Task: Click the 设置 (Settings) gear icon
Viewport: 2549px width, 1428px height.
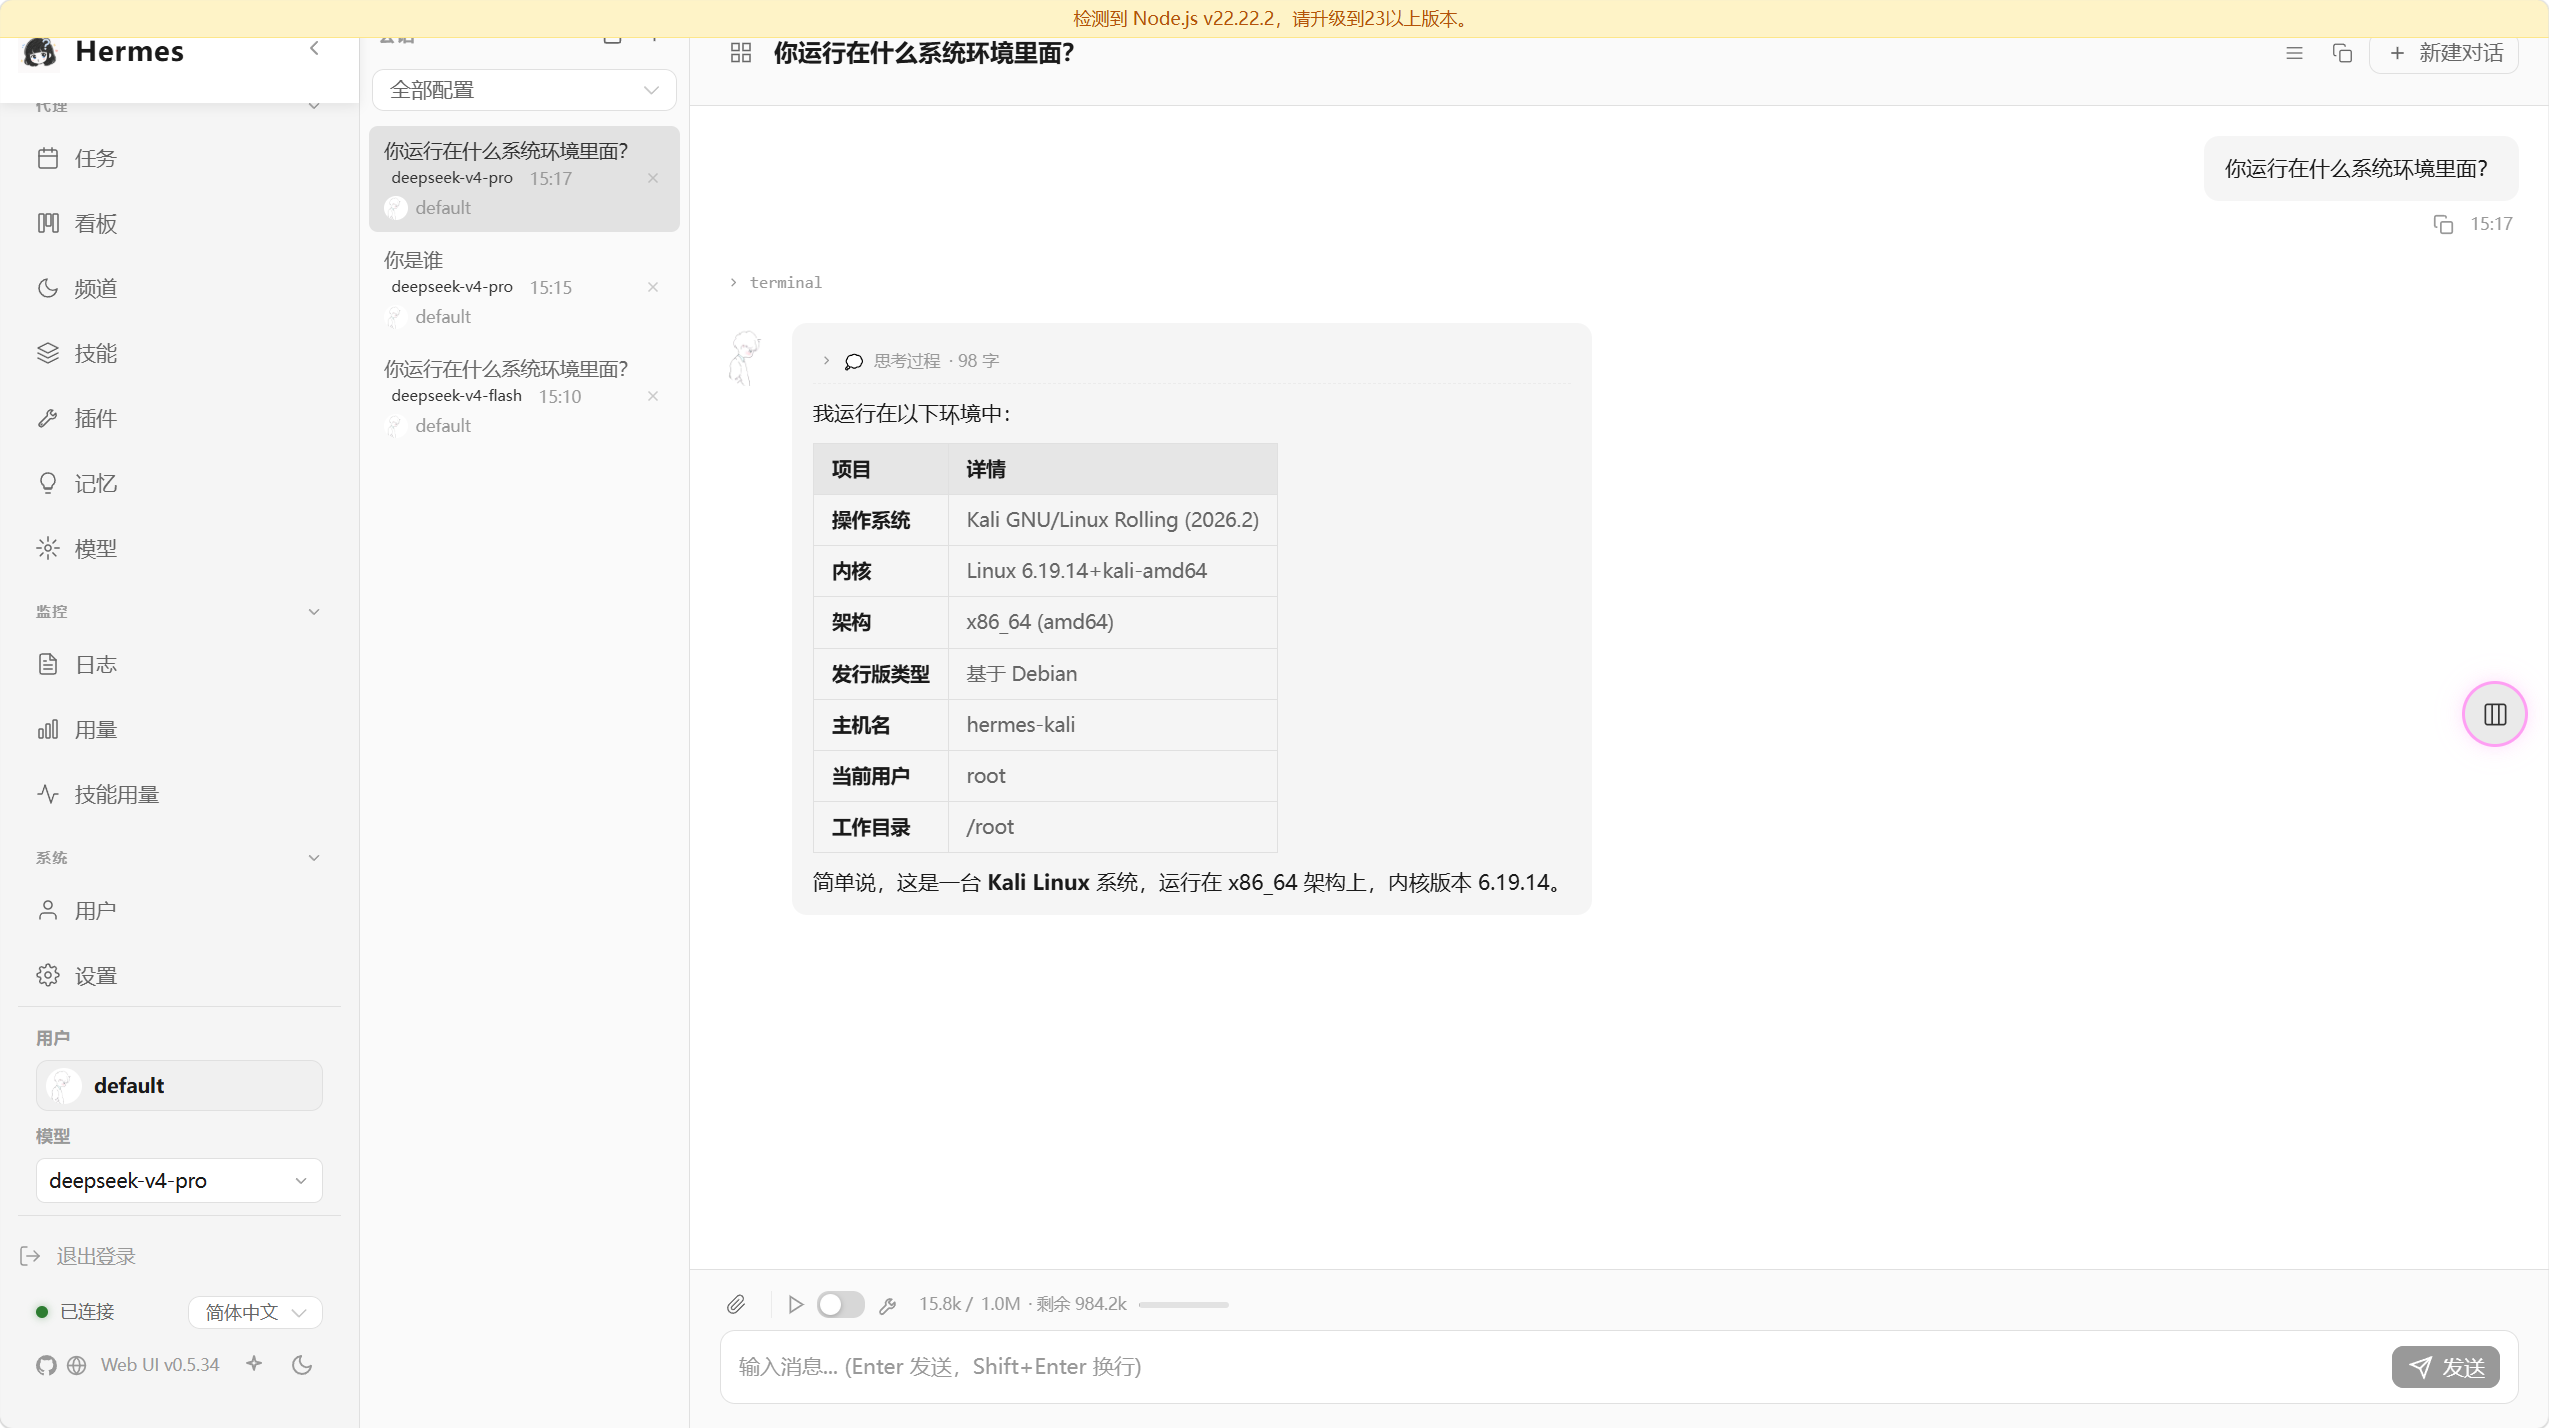Action: click(48, 975)
